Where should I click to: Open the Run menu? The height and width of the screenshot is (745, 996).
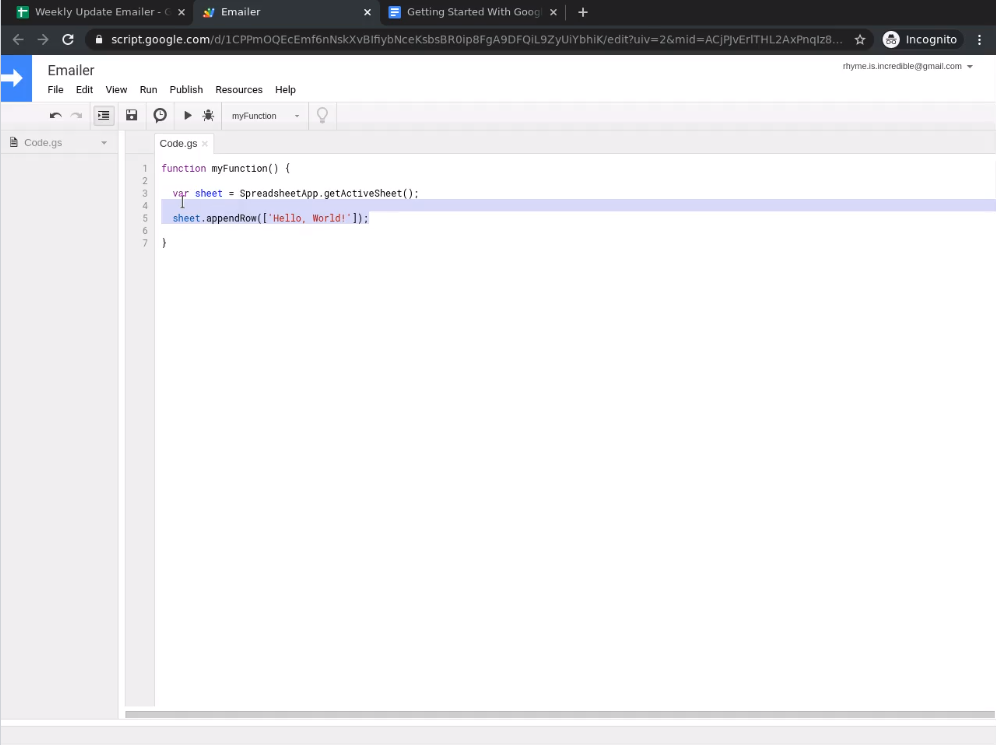point(149,90)
